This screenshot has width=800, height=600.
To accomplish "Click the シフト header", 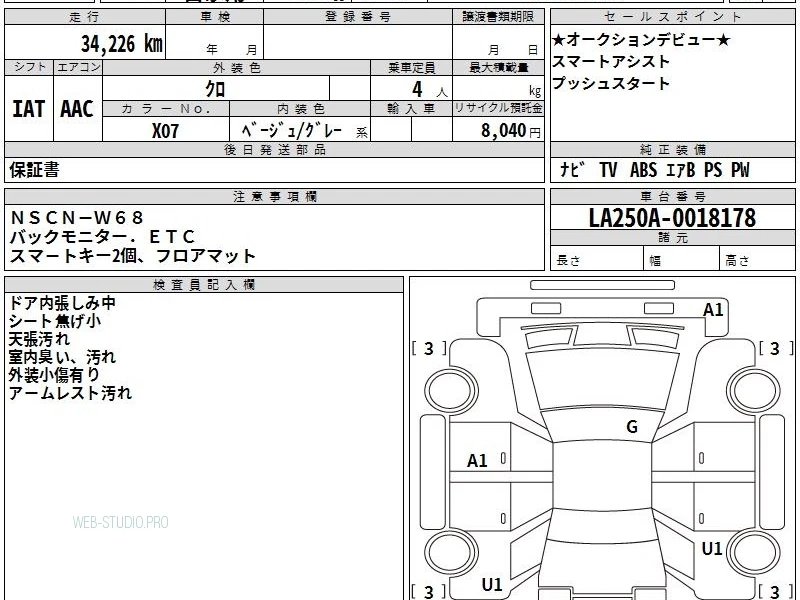I will coord(30,67).
